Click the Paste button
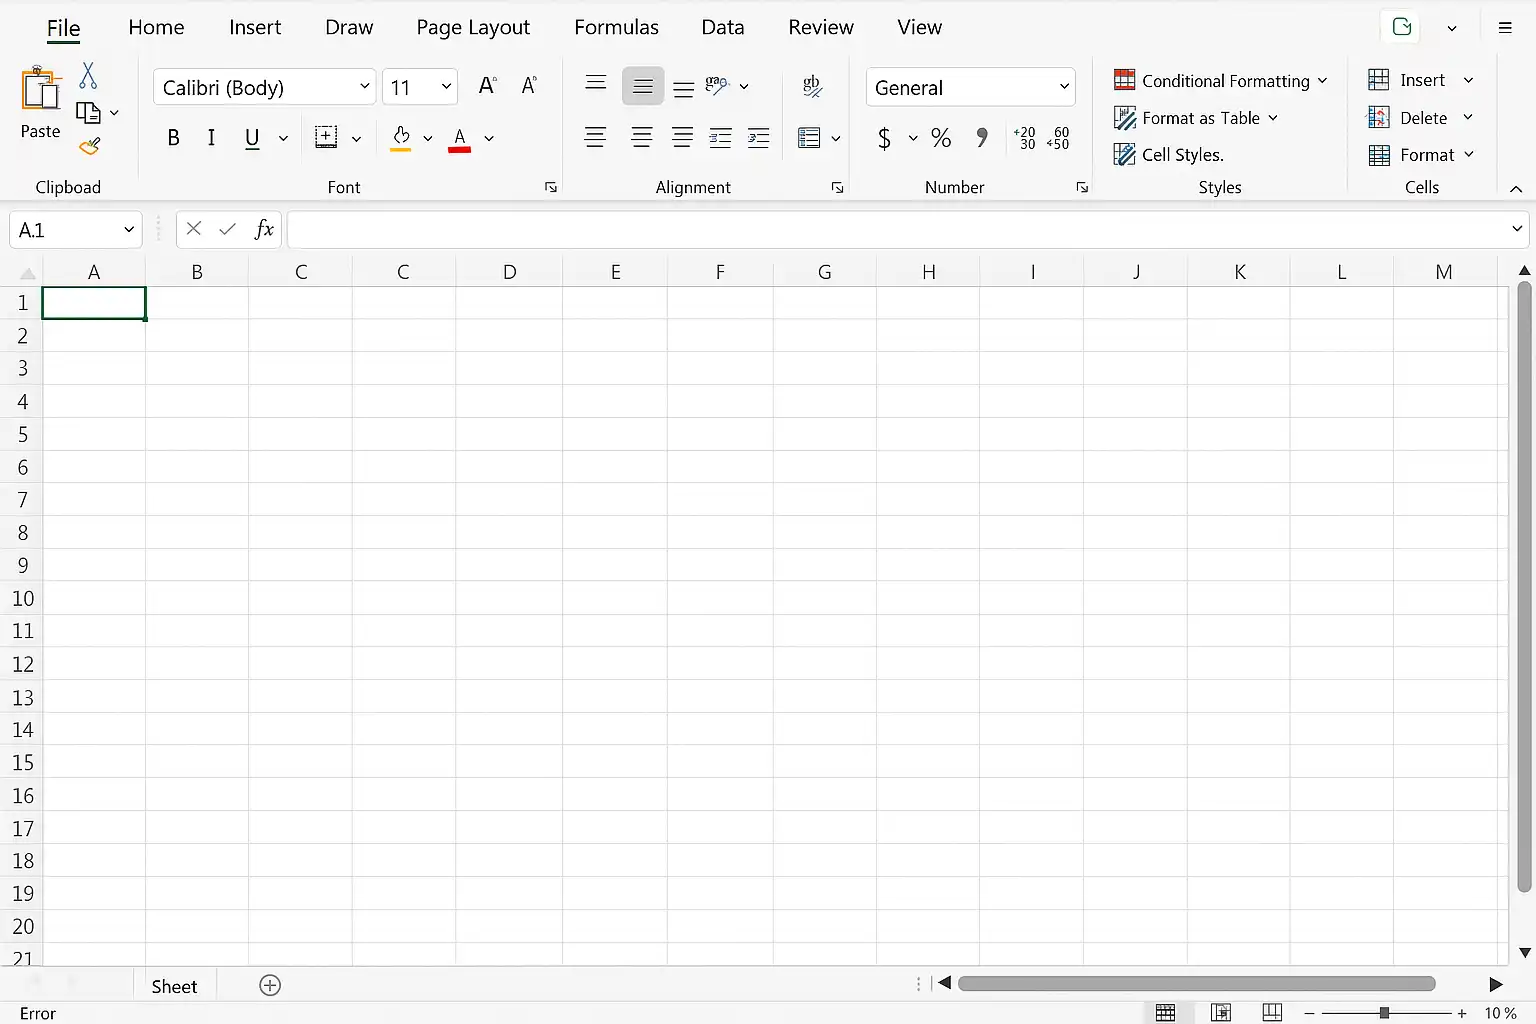 (x=41, y=103)
